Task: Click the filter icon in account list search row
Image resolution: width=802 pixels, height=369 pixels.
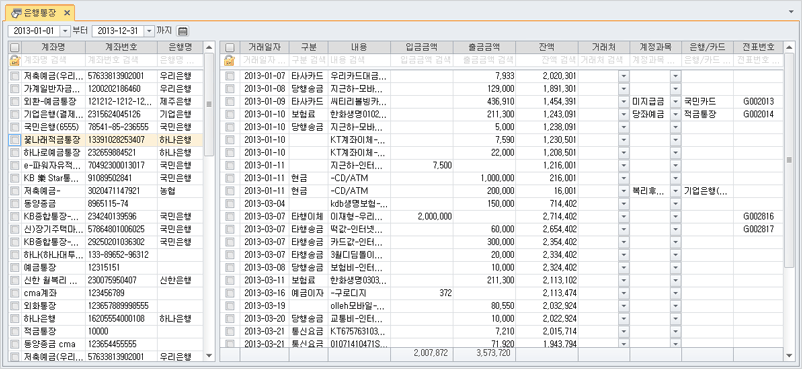Action: pyautogui.click(x=14, y=61)
